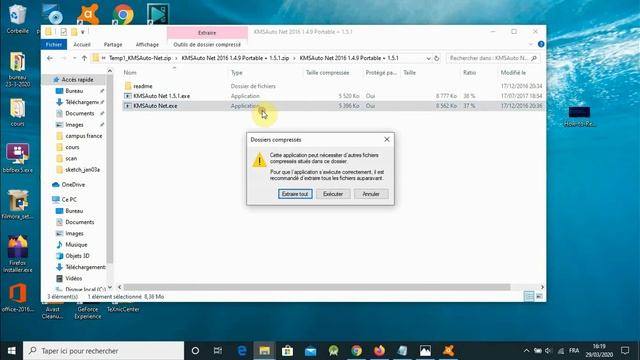Open pinned Images under Accès rapide
This screenshot has height=360, width=640.
(x=74, y=124)
